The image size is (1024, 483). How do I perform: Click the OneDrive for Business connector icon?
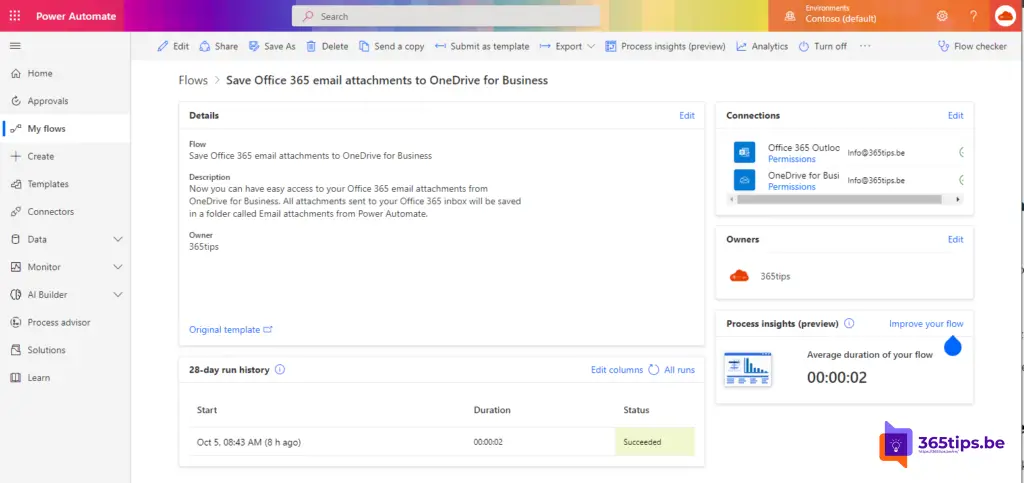[744, 180]
